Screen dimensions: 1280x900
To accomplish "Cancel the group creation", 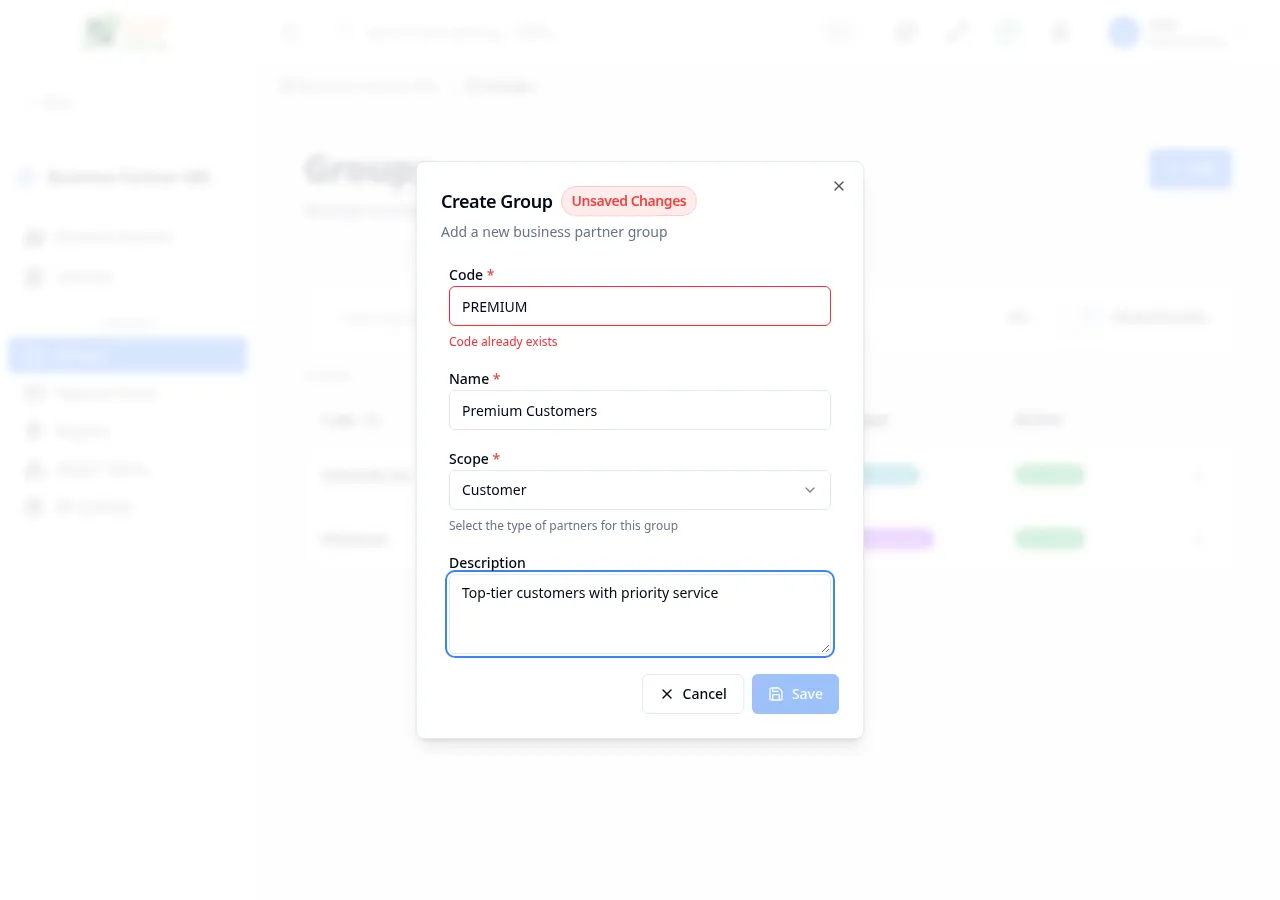I will coord(693,694).
